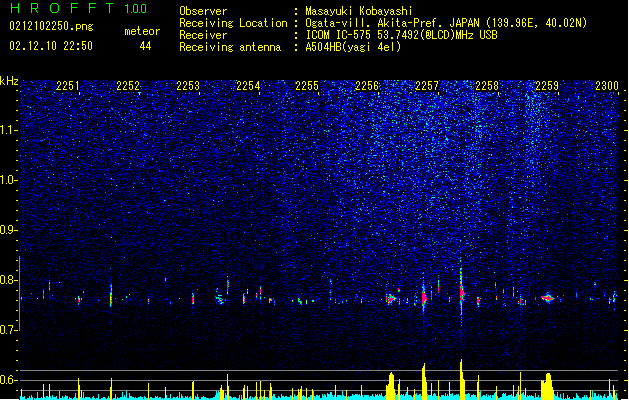This screenshot has height=400, width=629.
Task: Click the 0.7 kHz frequency label
Action: (9, 330)
